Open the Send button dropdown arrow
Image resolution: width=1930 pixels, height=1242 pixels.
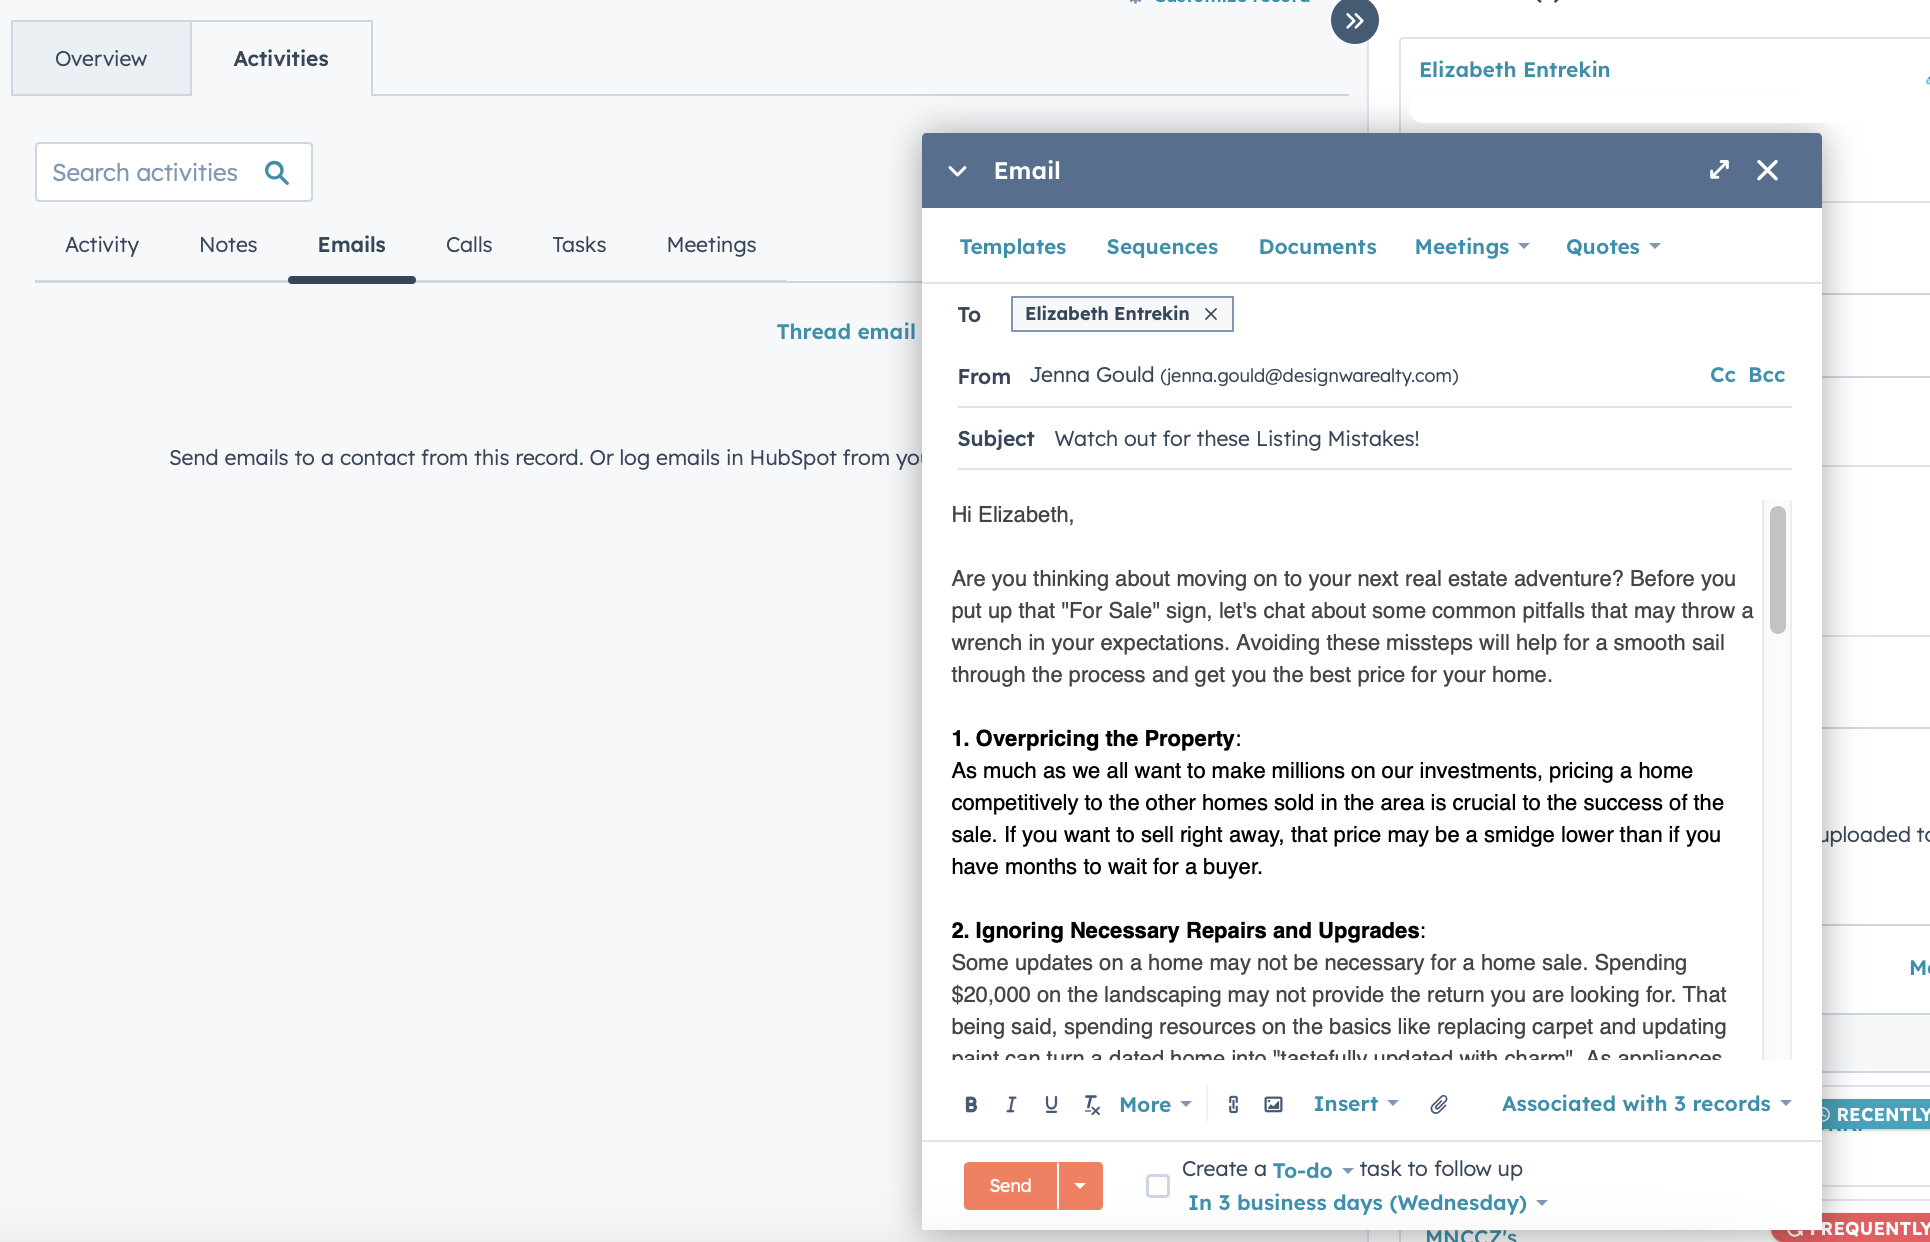pyautogui.click(x=1080, y=1186)
